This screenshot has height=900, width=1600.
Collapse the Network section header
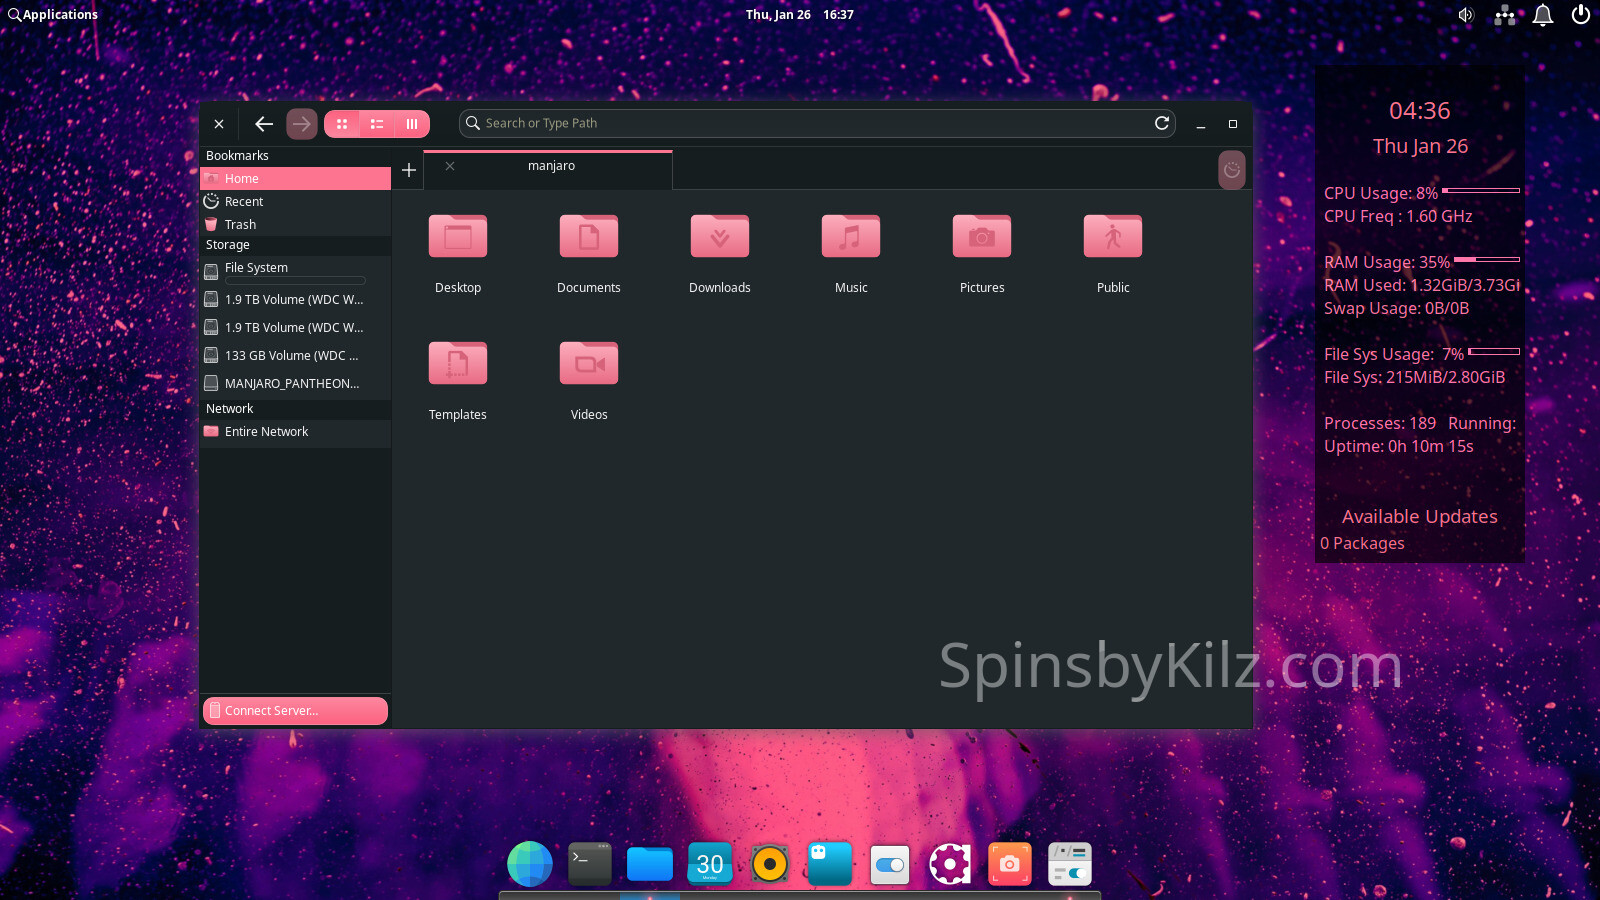tap(230, 409)
